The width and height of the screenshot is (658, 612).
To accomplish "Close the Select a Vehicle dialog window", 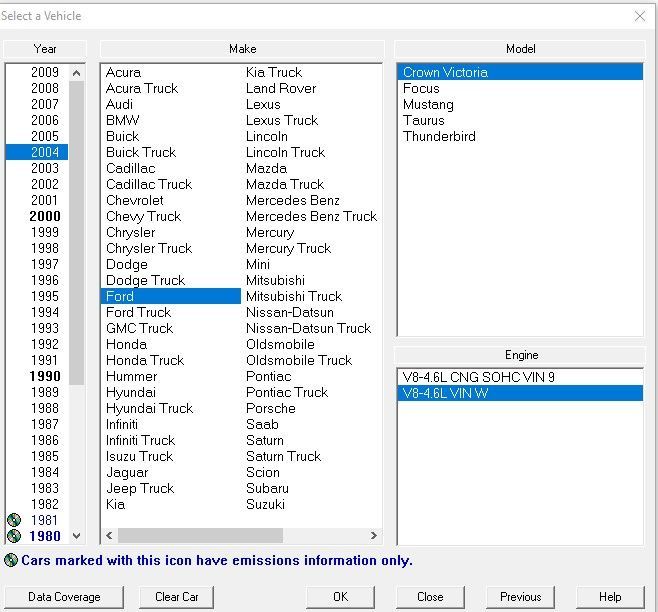I will [640, 16].
